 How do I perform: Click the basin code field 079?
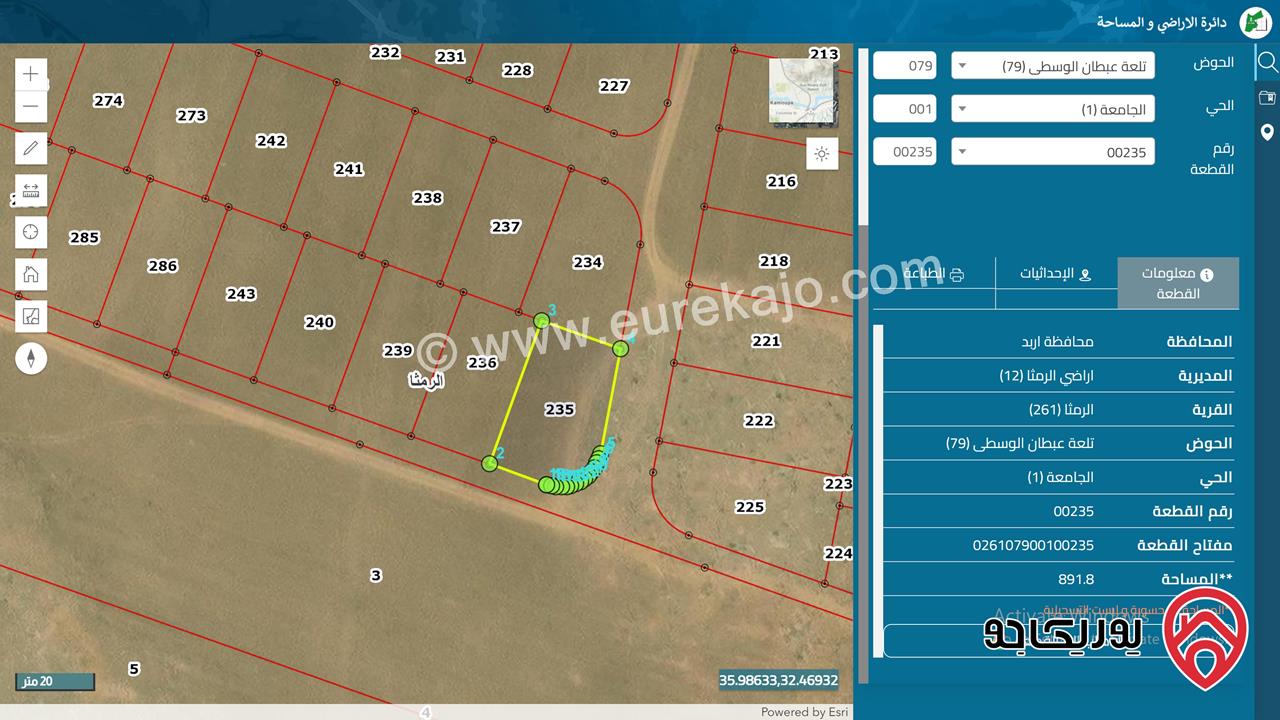(x=905, y=66)
